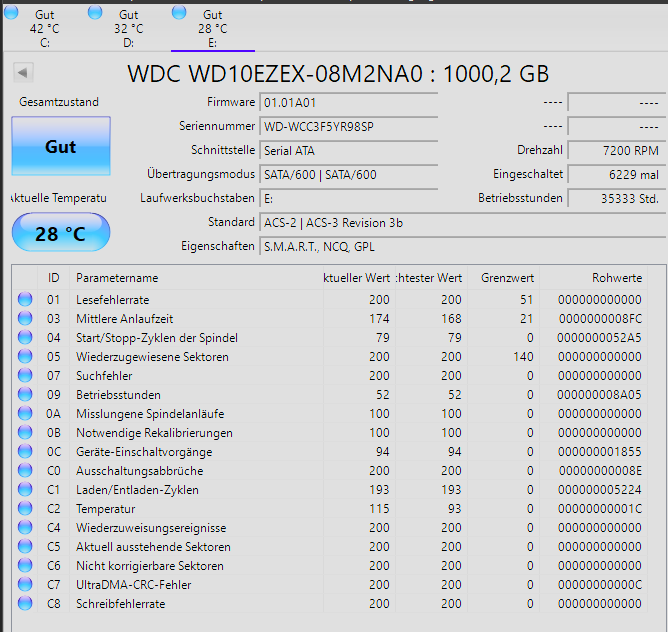Click status orb for Start/Stopp-Zyklen der Spindel

(25, 337)
